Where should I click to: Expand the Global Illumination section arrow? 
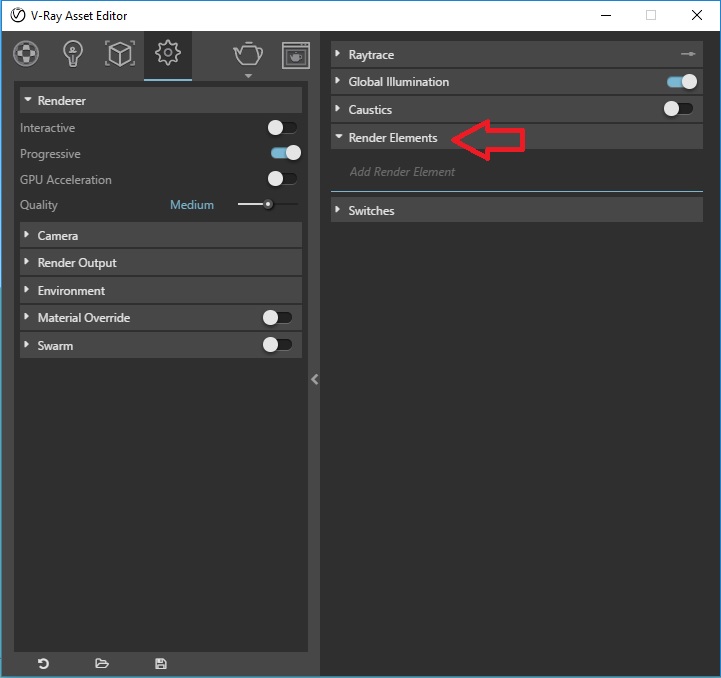point(338,81)
